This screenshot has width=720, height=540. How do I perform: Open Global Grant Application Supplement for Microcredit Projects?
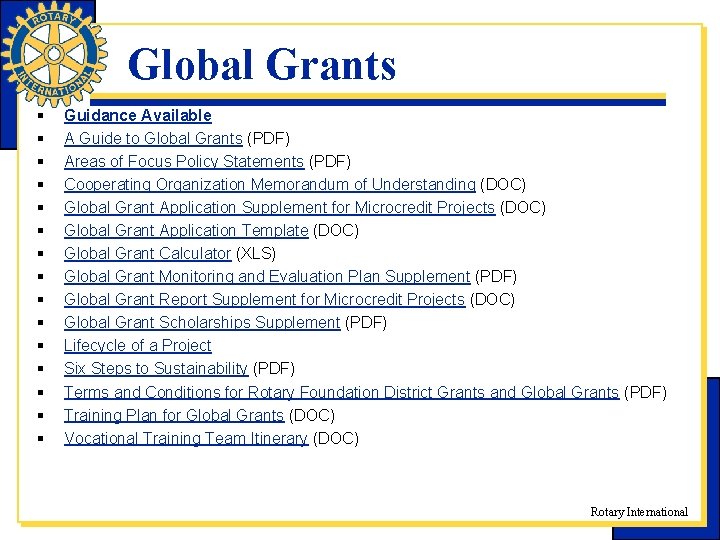(x=280, y=207)
